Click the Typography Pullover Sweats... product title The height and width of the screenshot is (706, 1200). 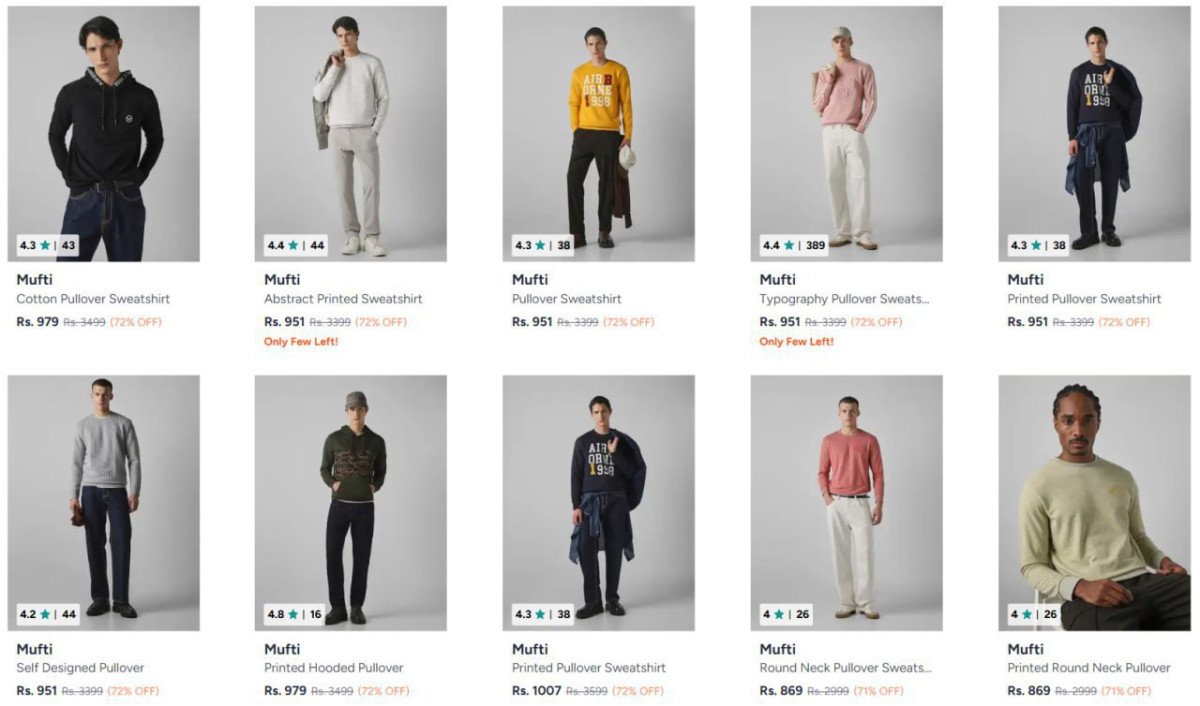click(x=844, y=299)
